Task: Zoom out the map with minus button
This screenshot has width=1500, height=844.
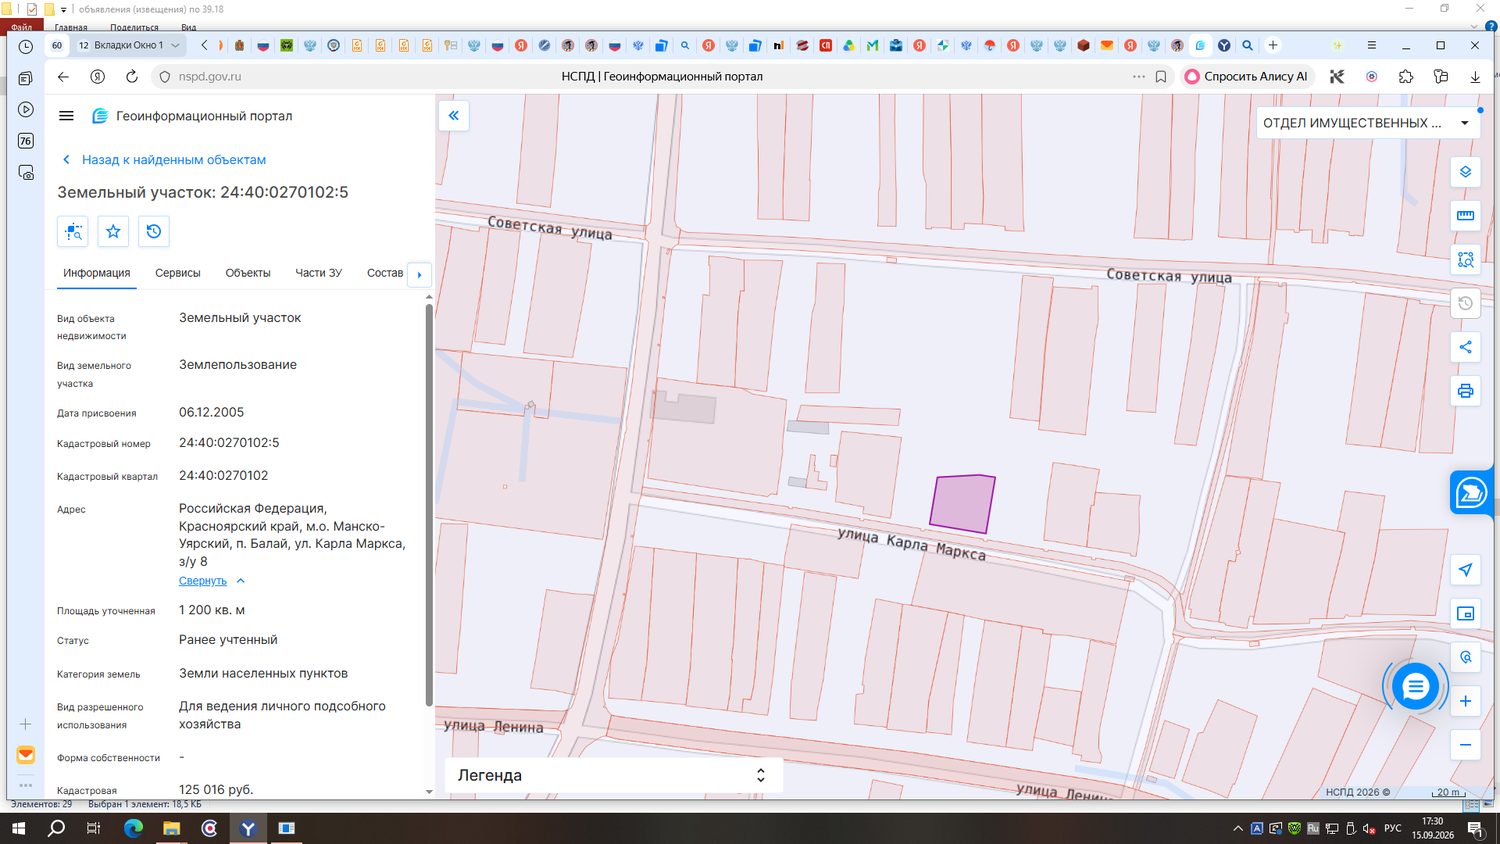Action: pyautogui.click(x=1465, y=745)
